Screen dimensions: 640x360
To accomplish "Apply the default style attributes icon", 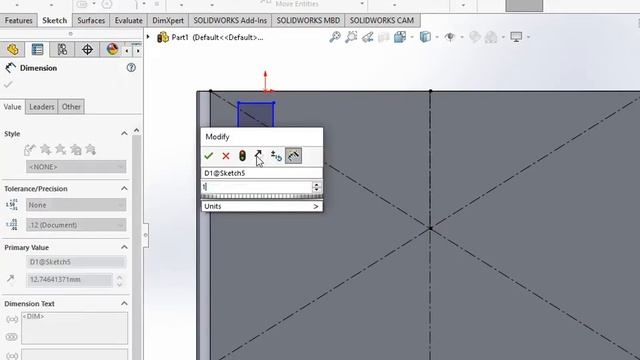I will click(x=29, y=150).
